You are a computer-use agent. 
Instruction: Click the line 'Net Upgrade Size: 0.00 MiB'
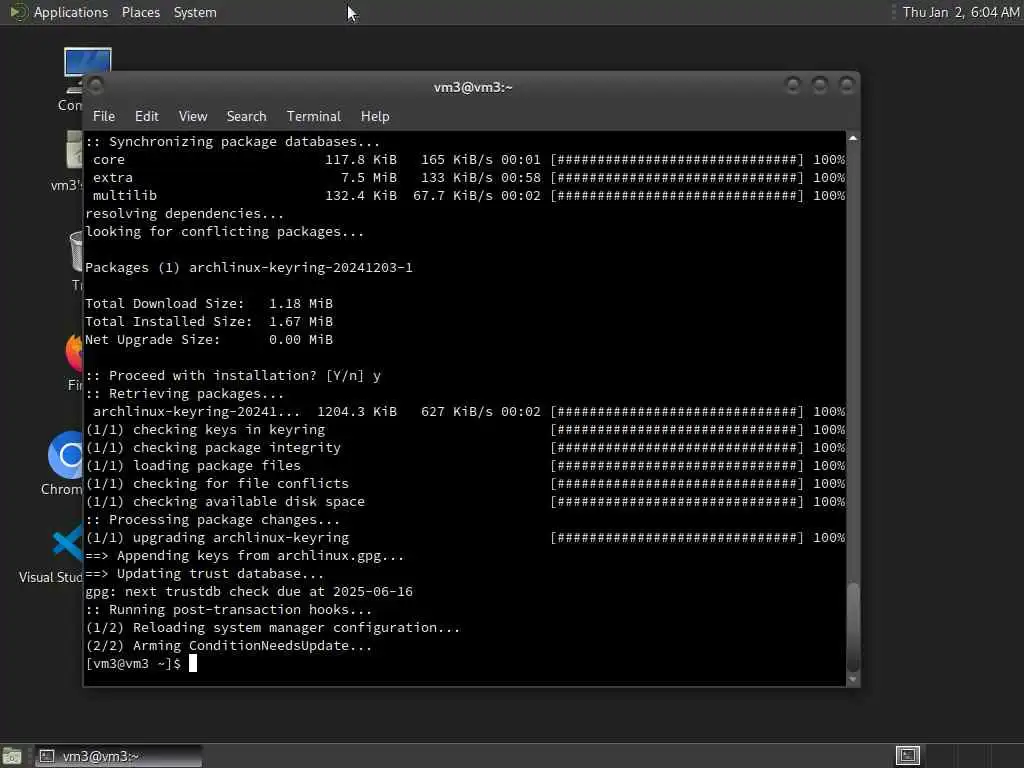[x=209, y=340]
